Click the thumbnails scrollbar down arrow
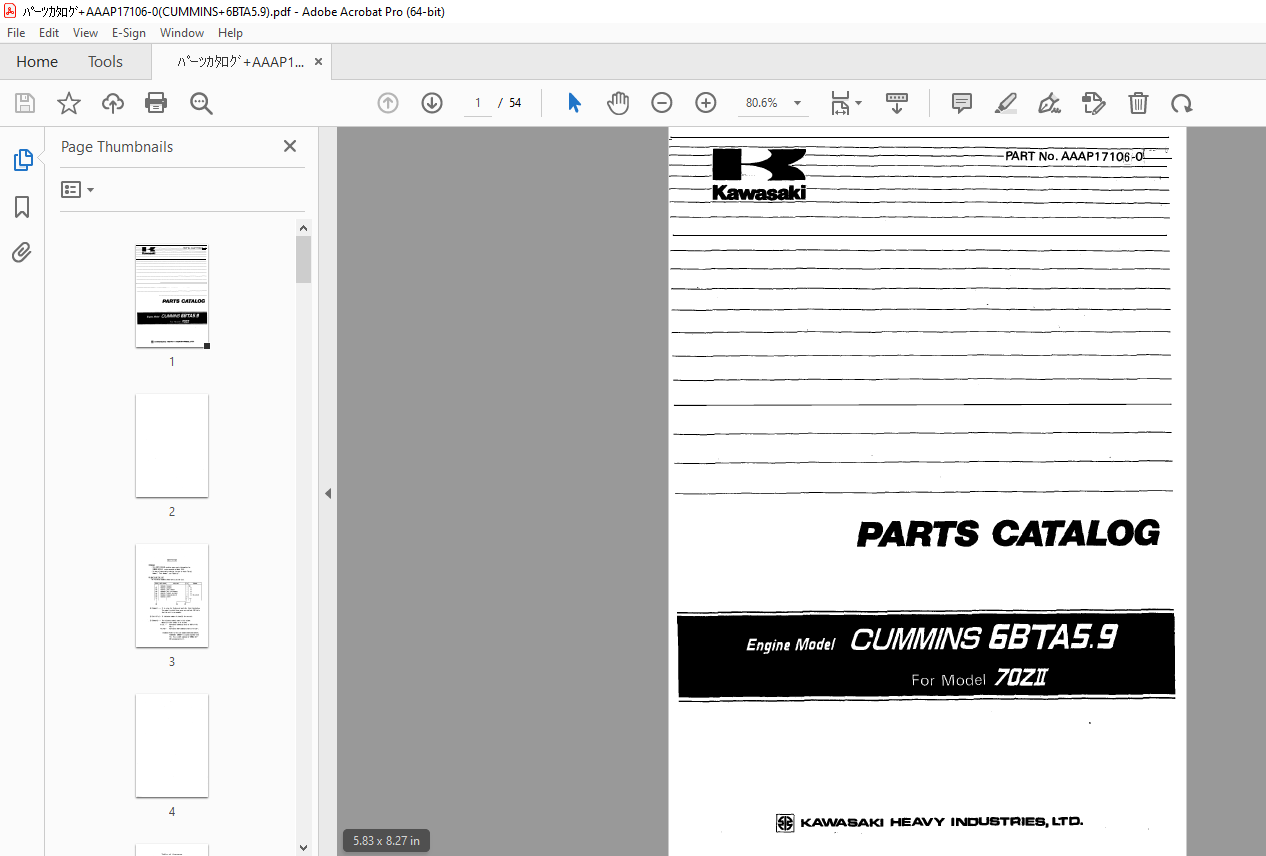 click(303, 848)
